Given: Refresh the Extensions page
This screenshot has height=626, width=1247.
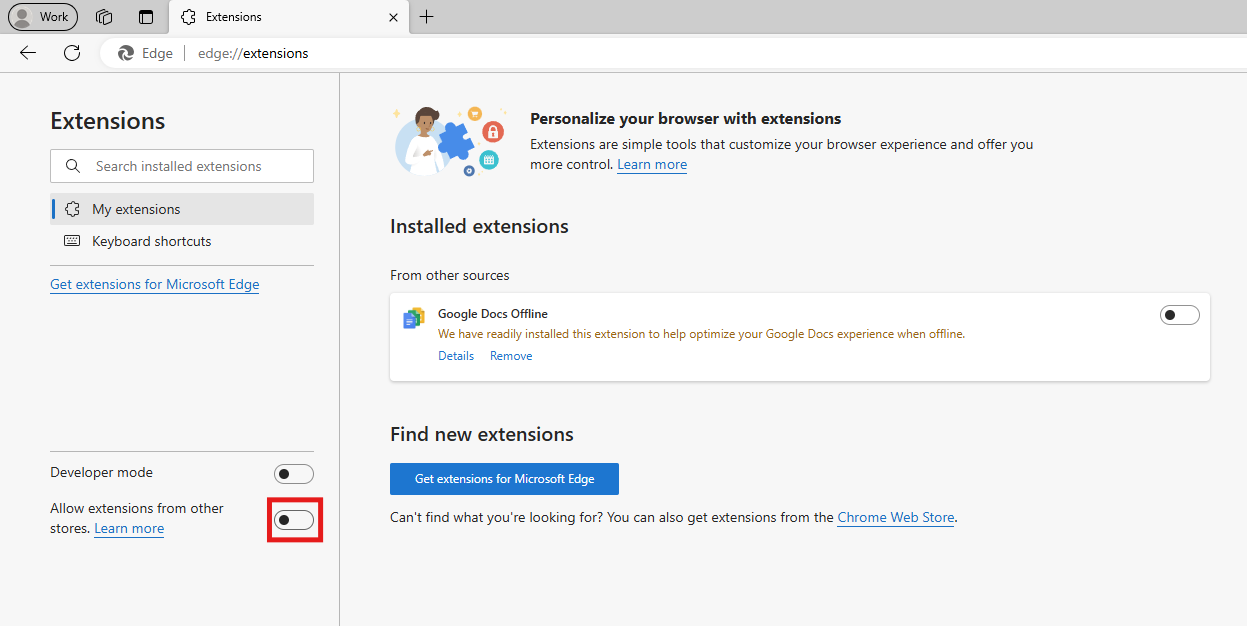Looking at the screenshot, I should 72,53.
